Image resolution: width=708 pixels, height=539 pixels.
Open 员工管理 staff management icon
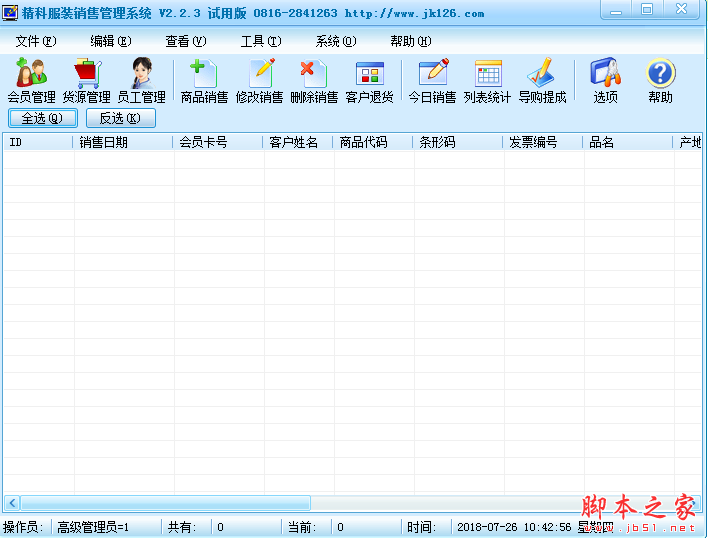pos(142,80)
